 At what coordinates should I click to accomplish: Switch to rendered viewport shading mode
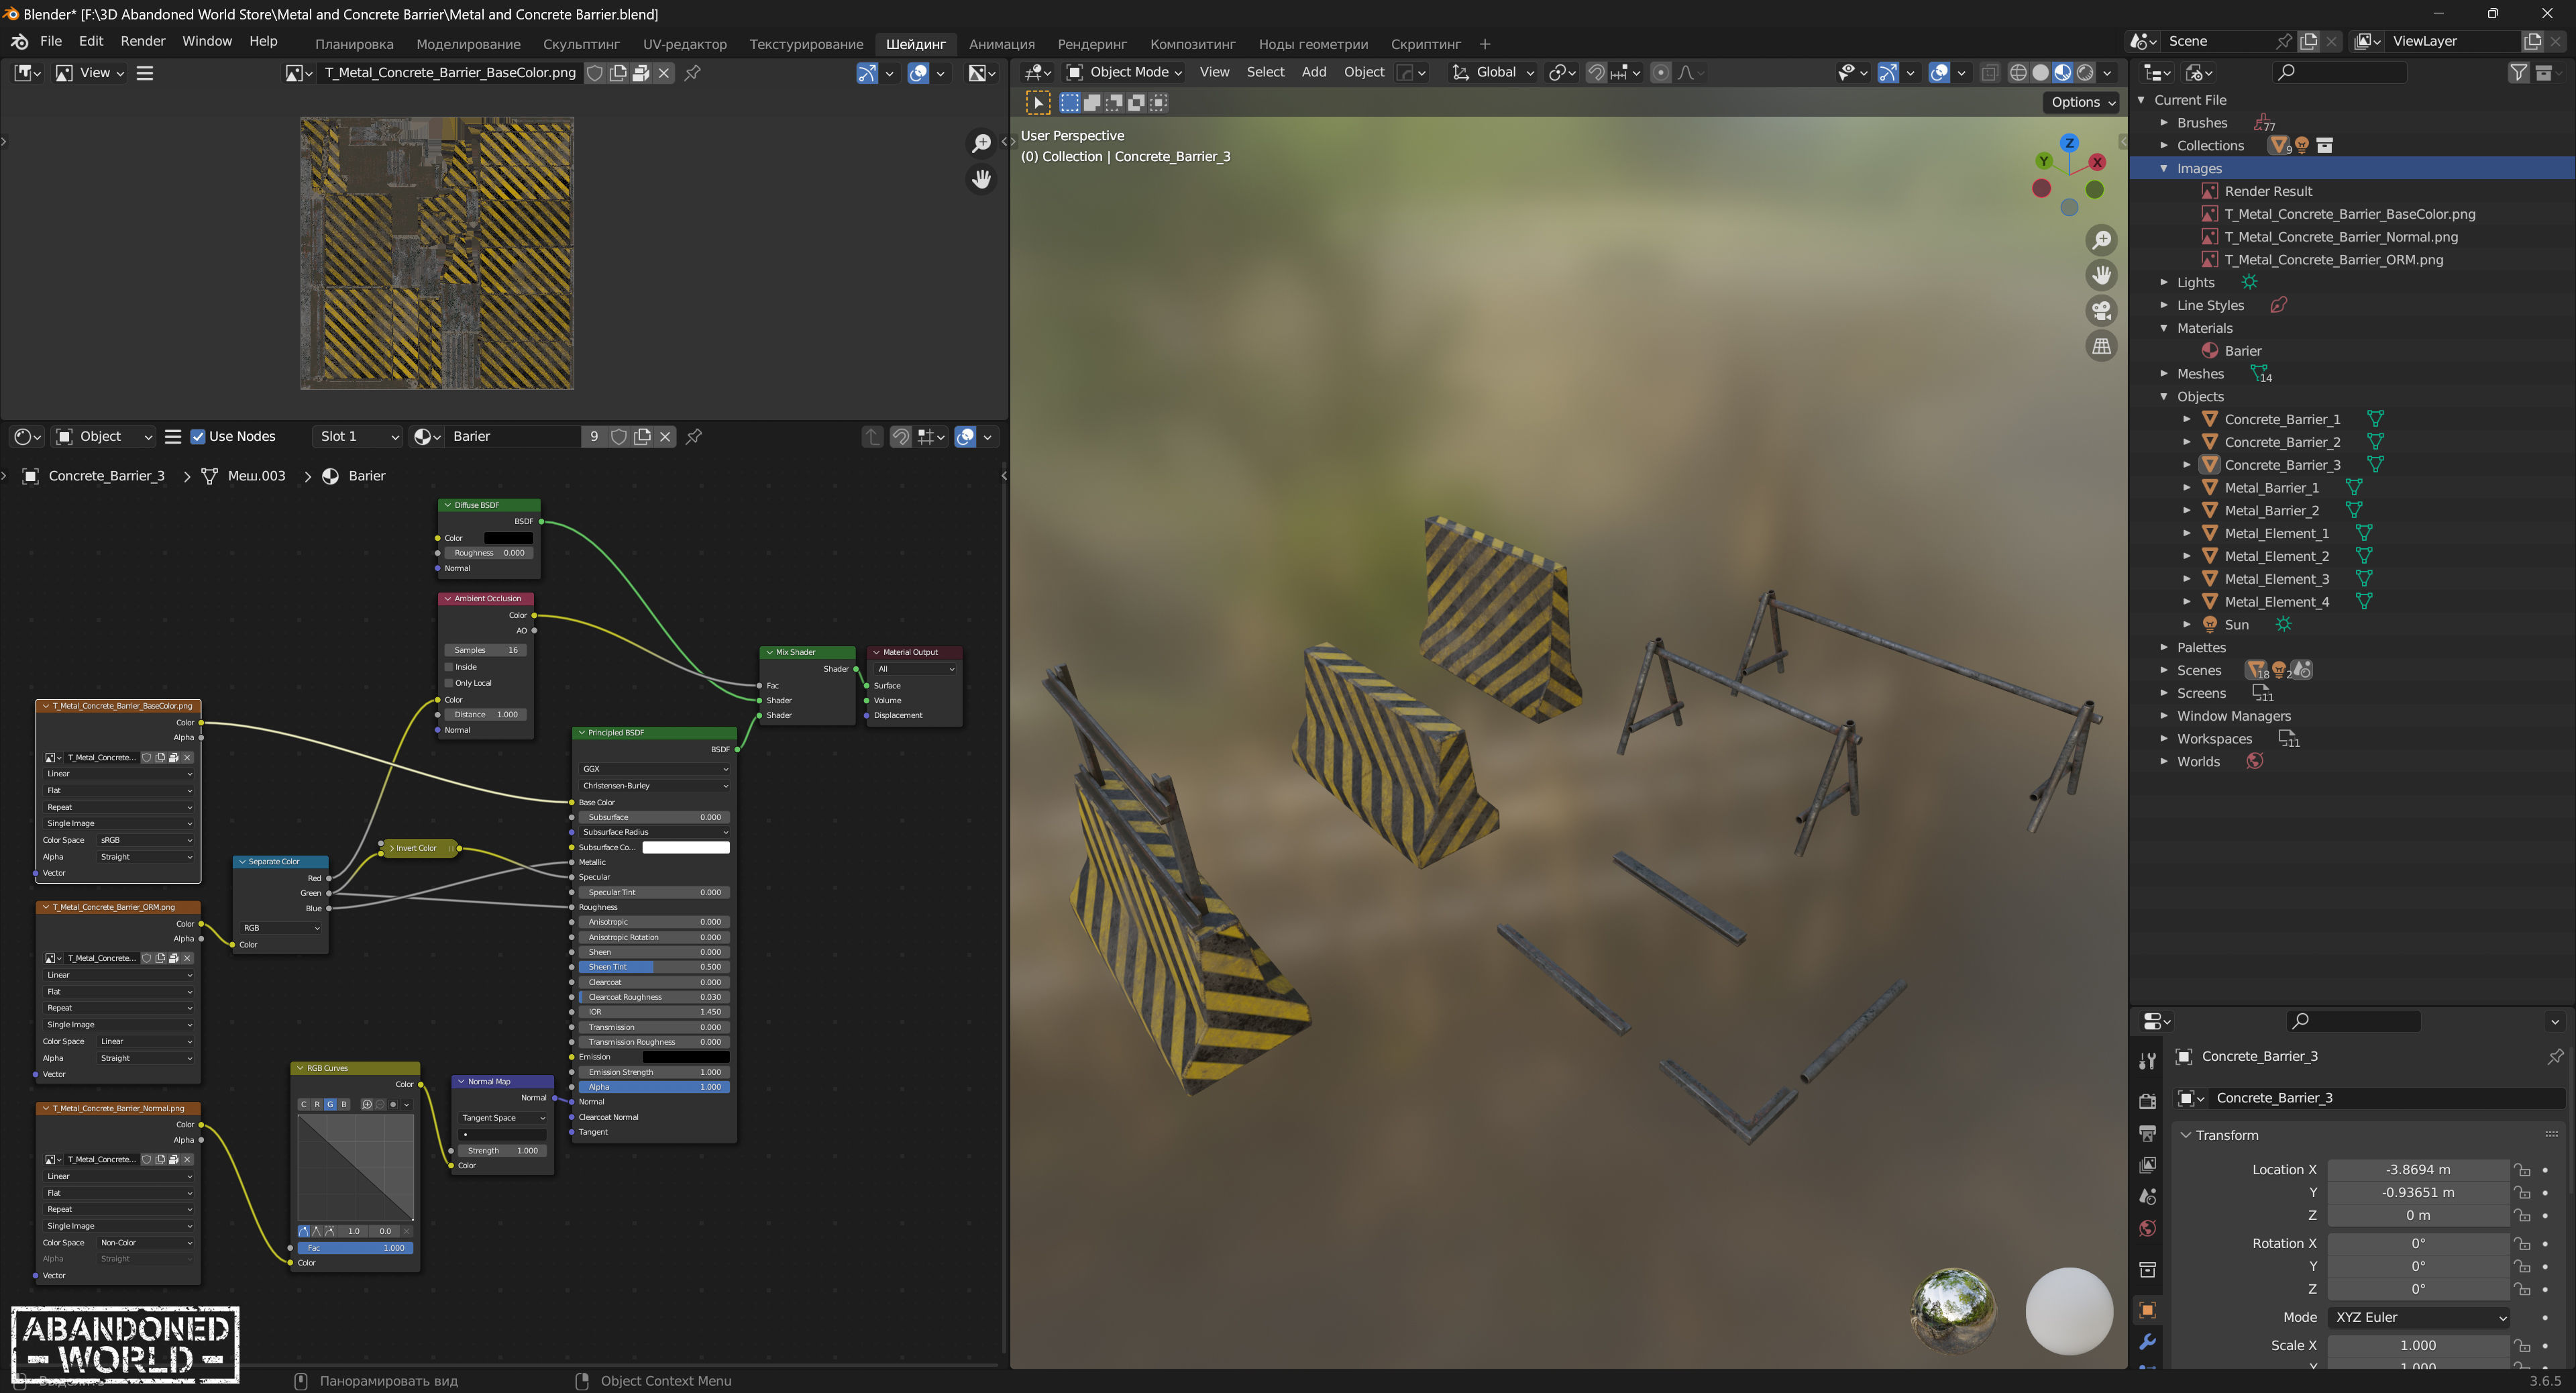pyautogui.click(x=2085, y=72)
